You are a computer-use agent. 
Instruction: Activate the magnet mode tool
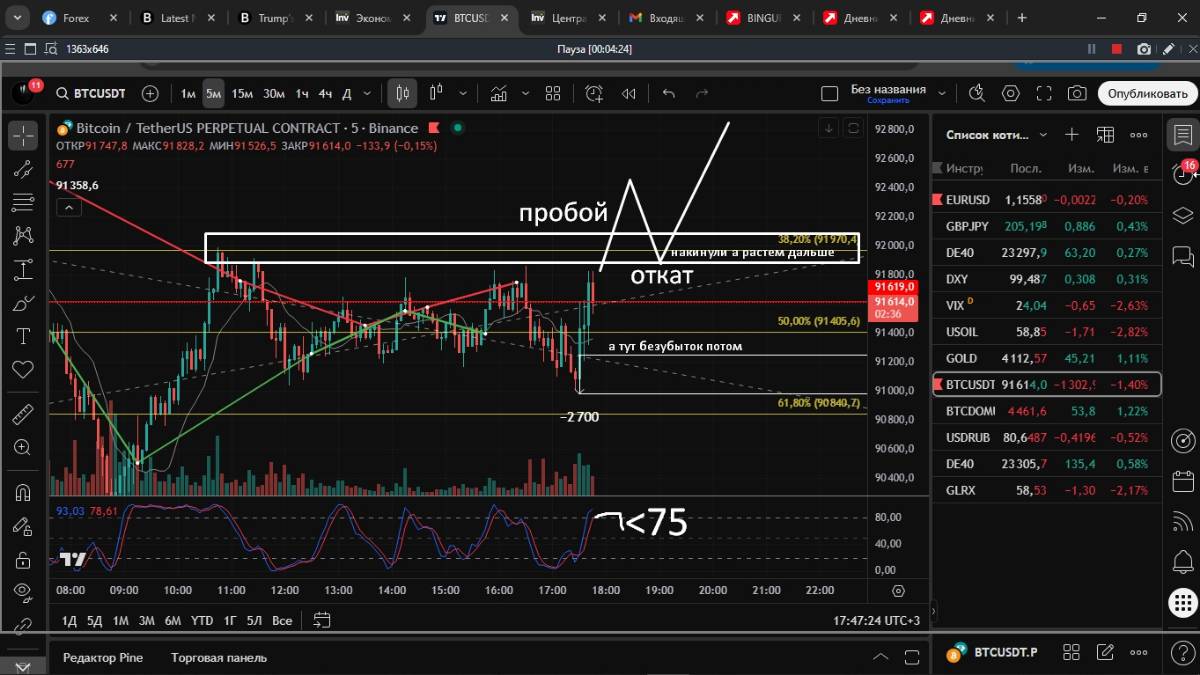click(x=23, y=492)
